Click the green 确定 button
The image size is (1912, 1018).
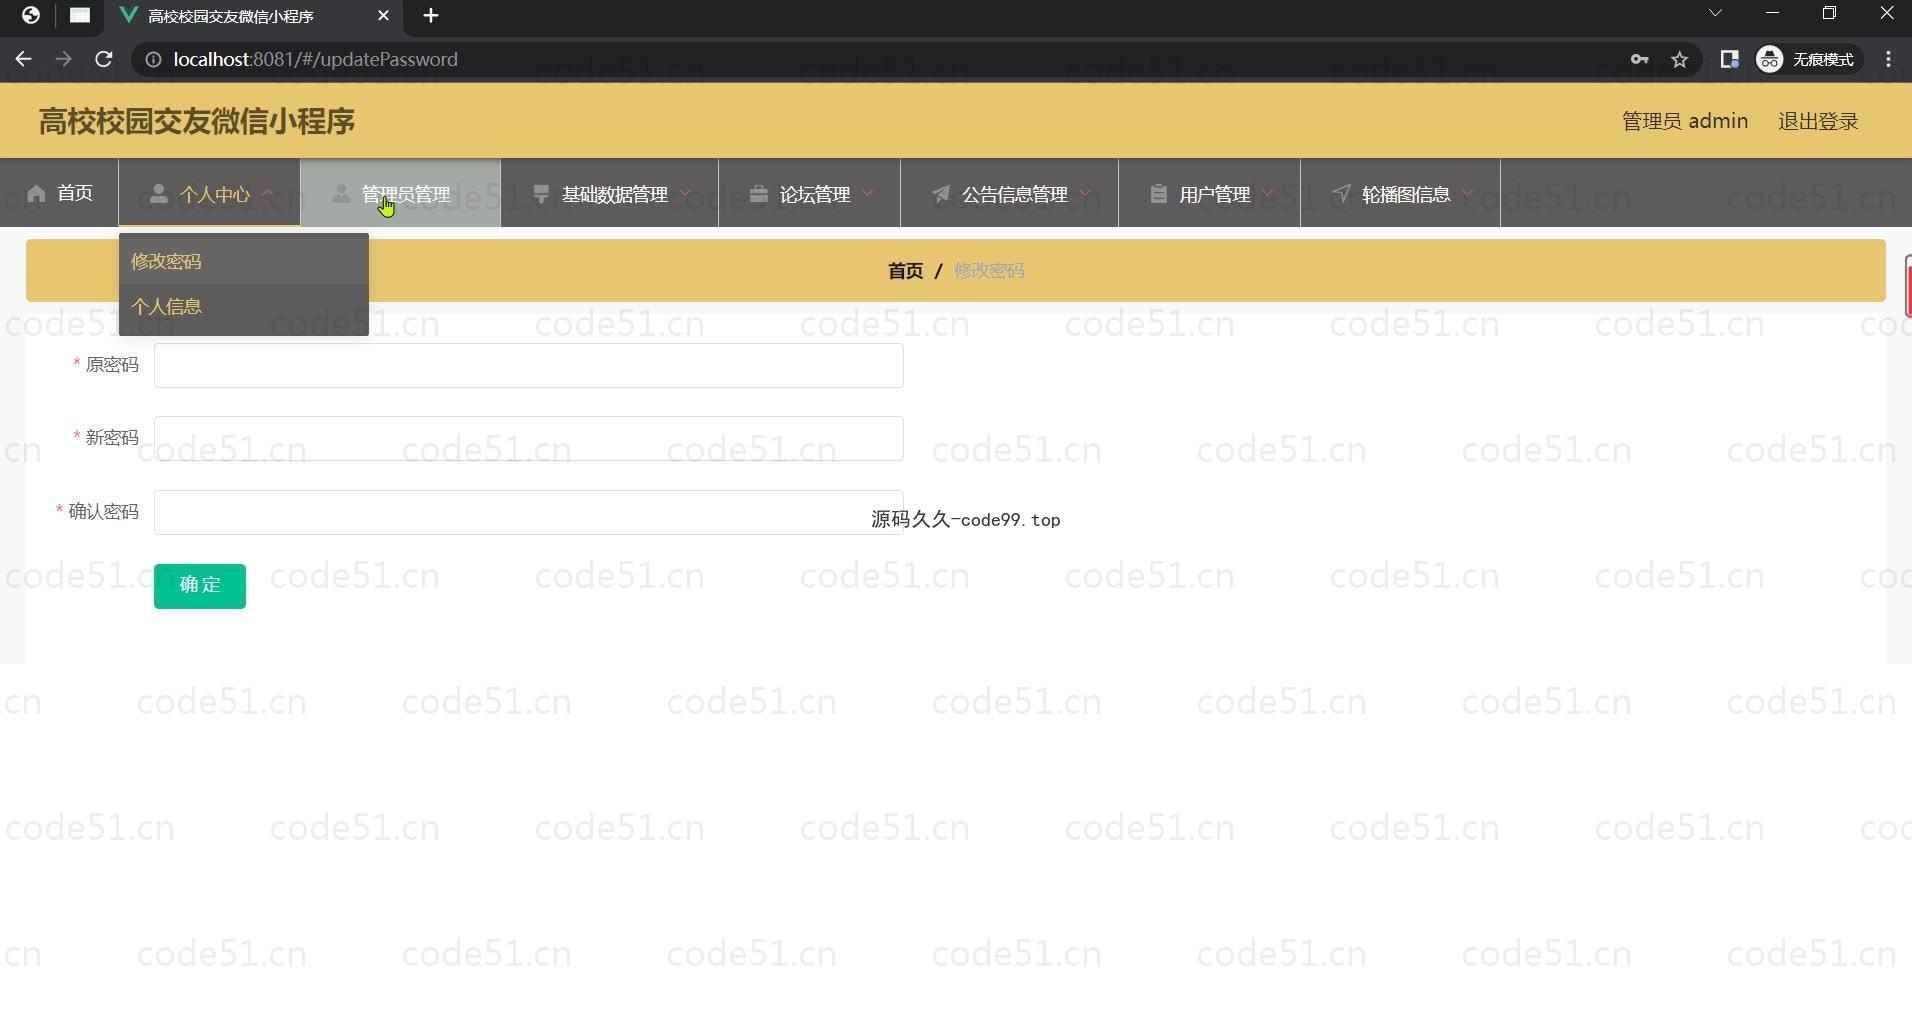click(x=200, y=585)
